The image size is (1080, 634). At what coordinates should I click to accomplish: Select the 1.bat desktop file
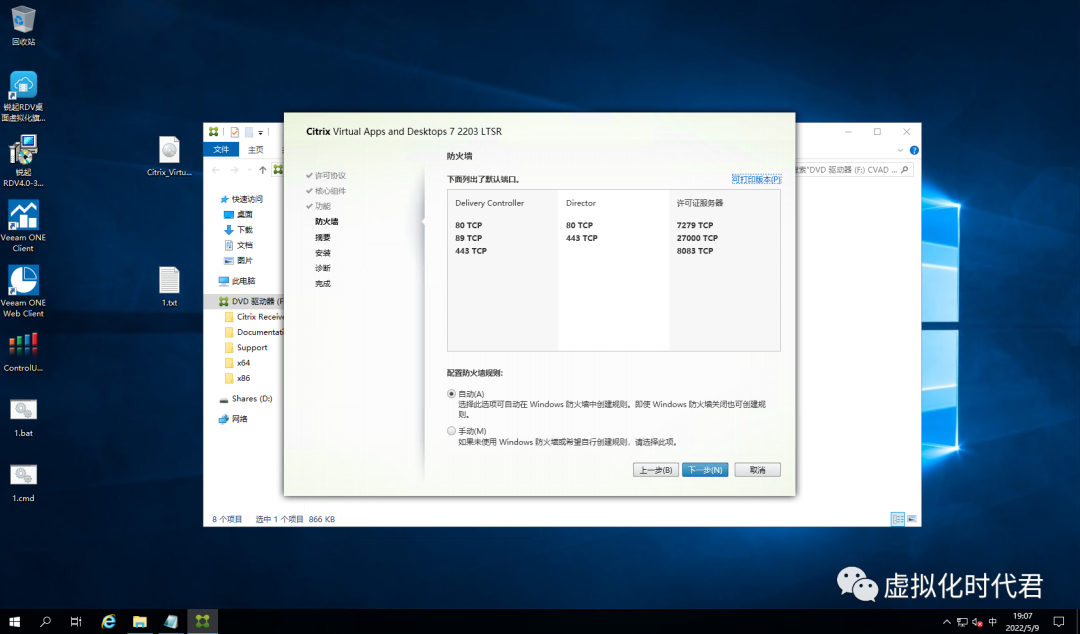coord(23,418)
